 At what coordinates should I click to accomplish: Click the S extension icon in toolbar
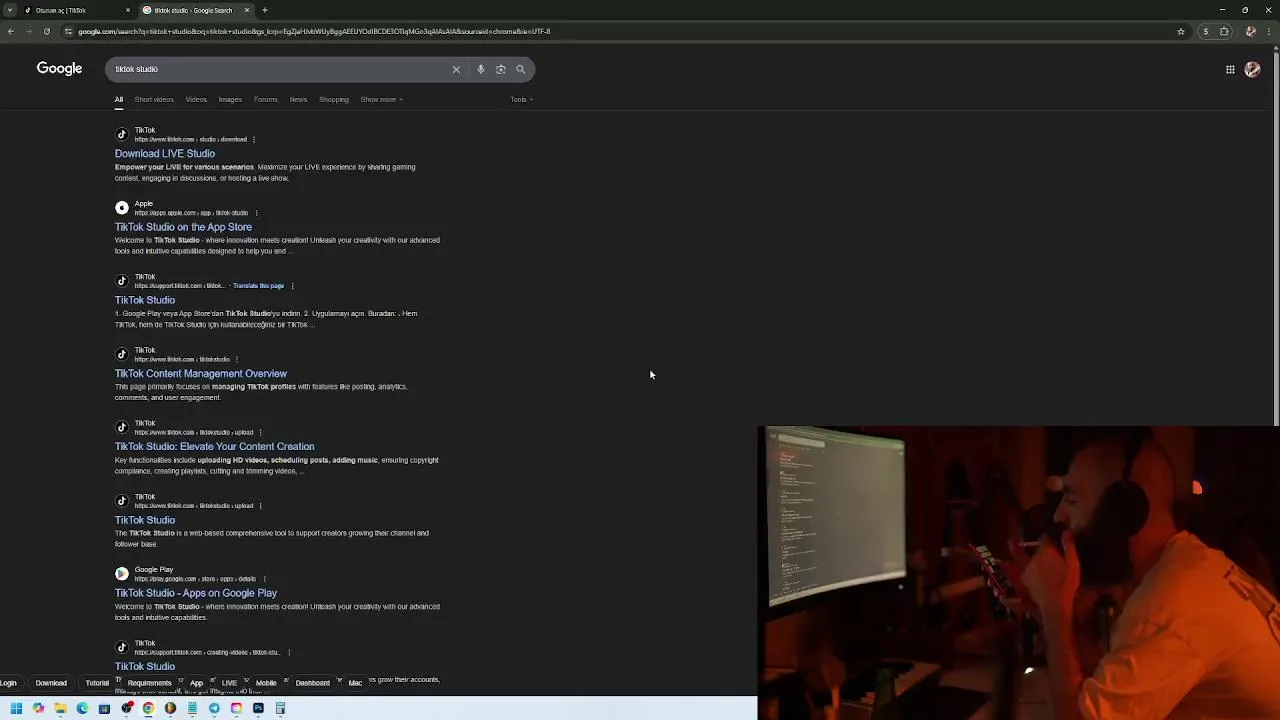1205,31
